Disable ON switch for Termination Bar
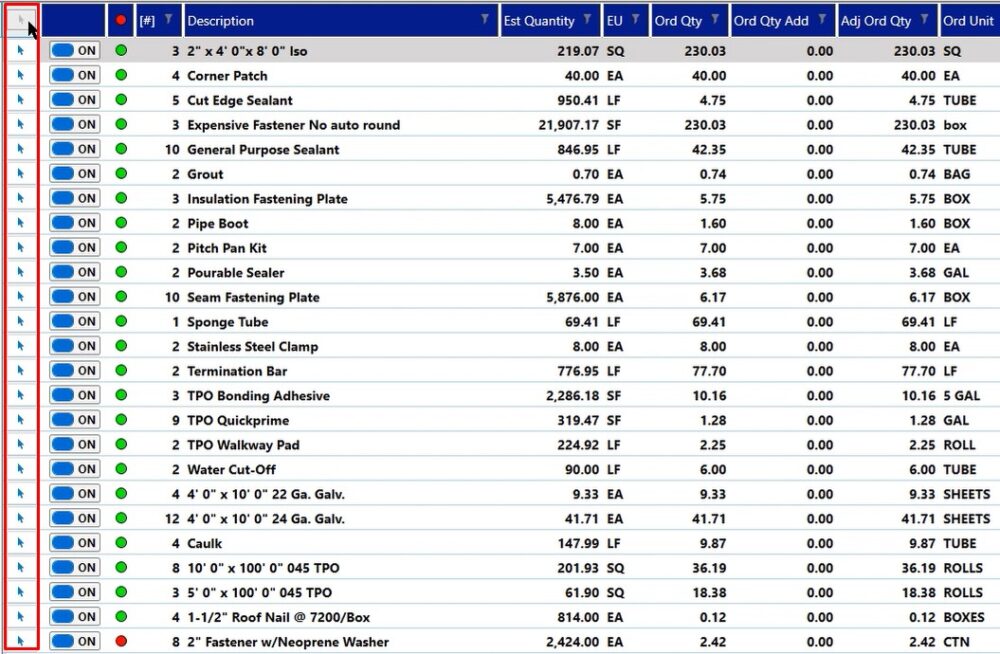1000x654 pixels. click(x=74, y=371)
